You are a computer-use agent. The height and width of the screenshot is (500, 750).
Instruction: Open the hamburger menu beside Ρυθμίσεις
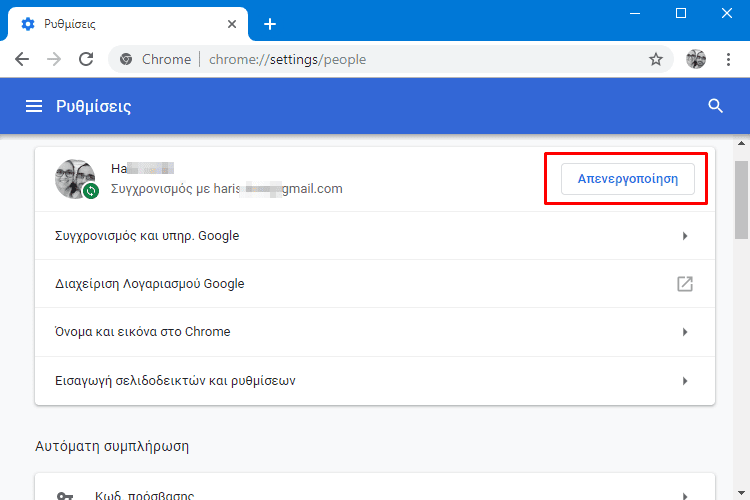click(34, 106)
